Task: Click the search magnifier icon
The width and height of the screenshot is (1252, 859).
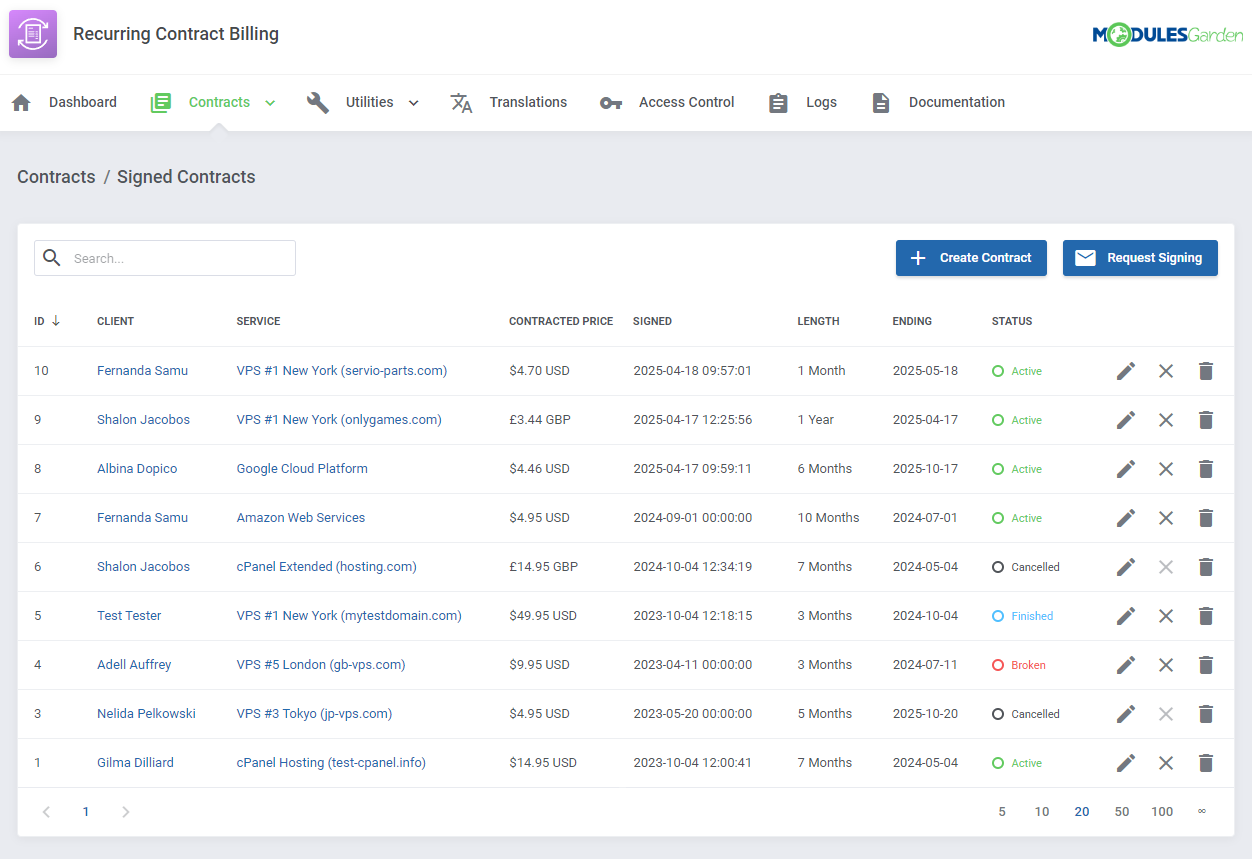Action: coord(51,258)
